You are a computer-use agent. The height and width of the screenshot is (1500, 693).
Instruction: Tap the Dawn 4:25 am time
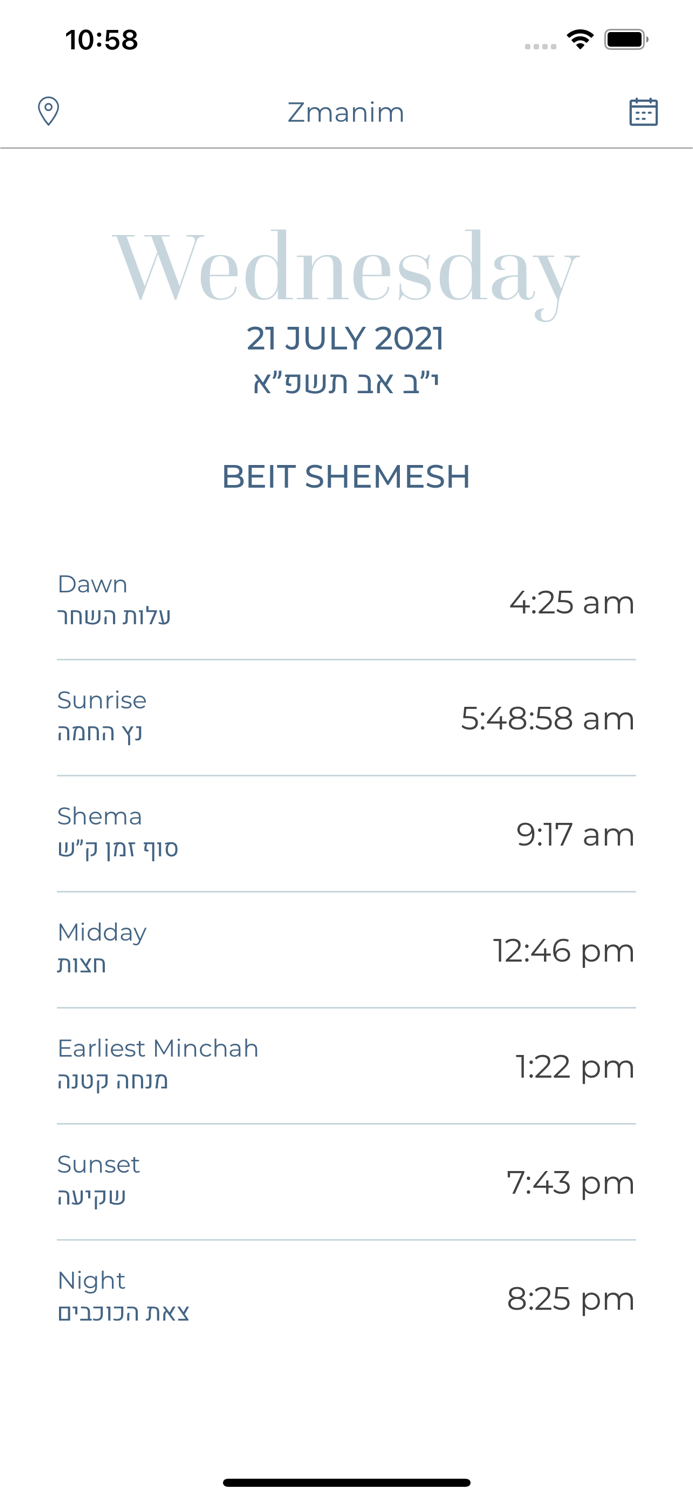click(571, 602)
